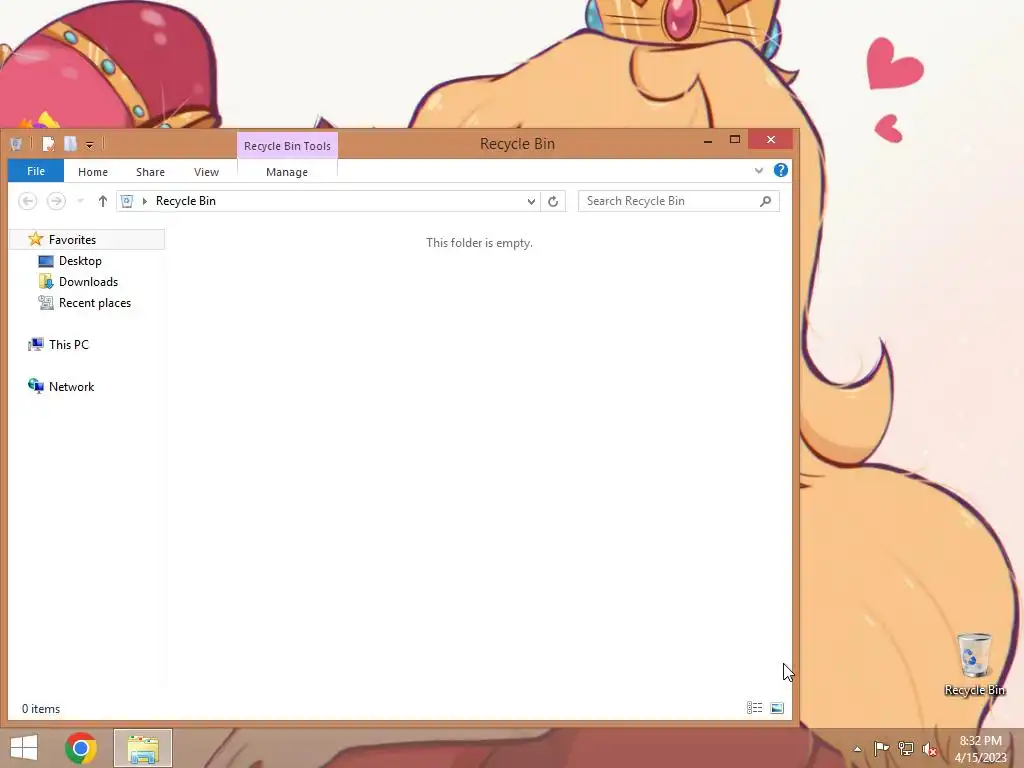Screen dimensions: 1024x768
Task: Show hidden tray icons arrow
Action: pos(857,749)
